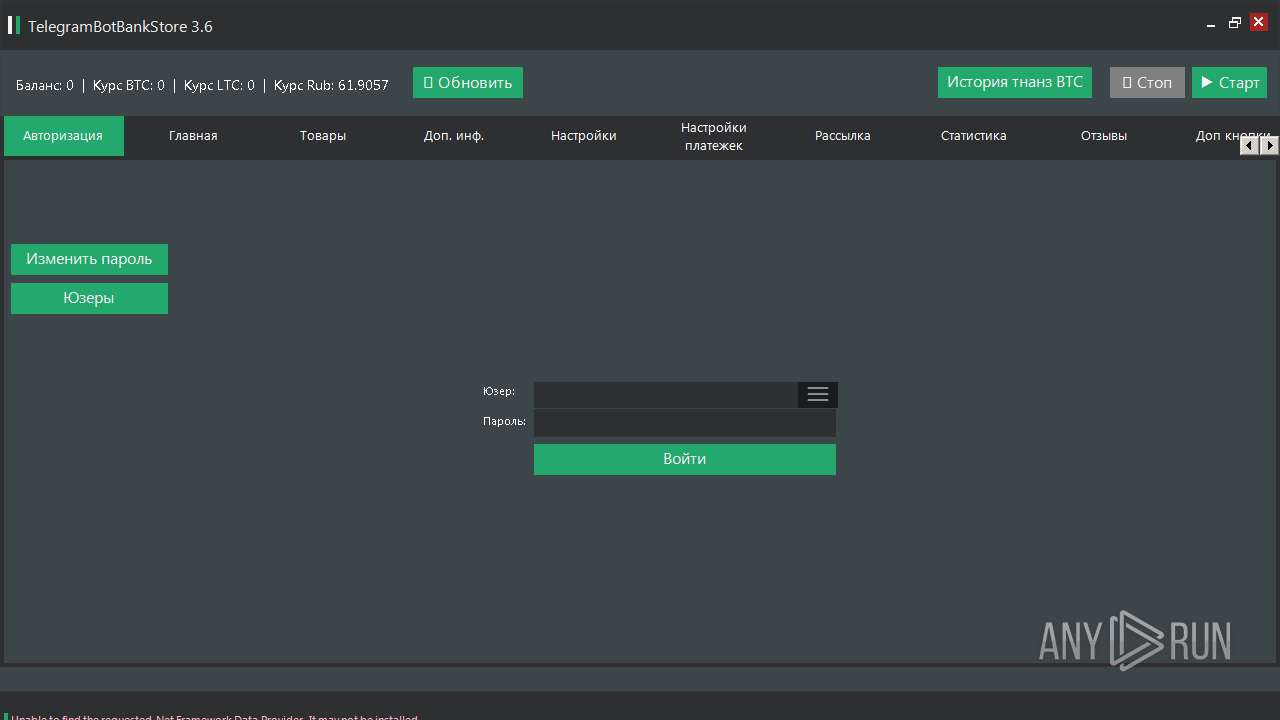Select the Отзывы tab

(1103, 136)
